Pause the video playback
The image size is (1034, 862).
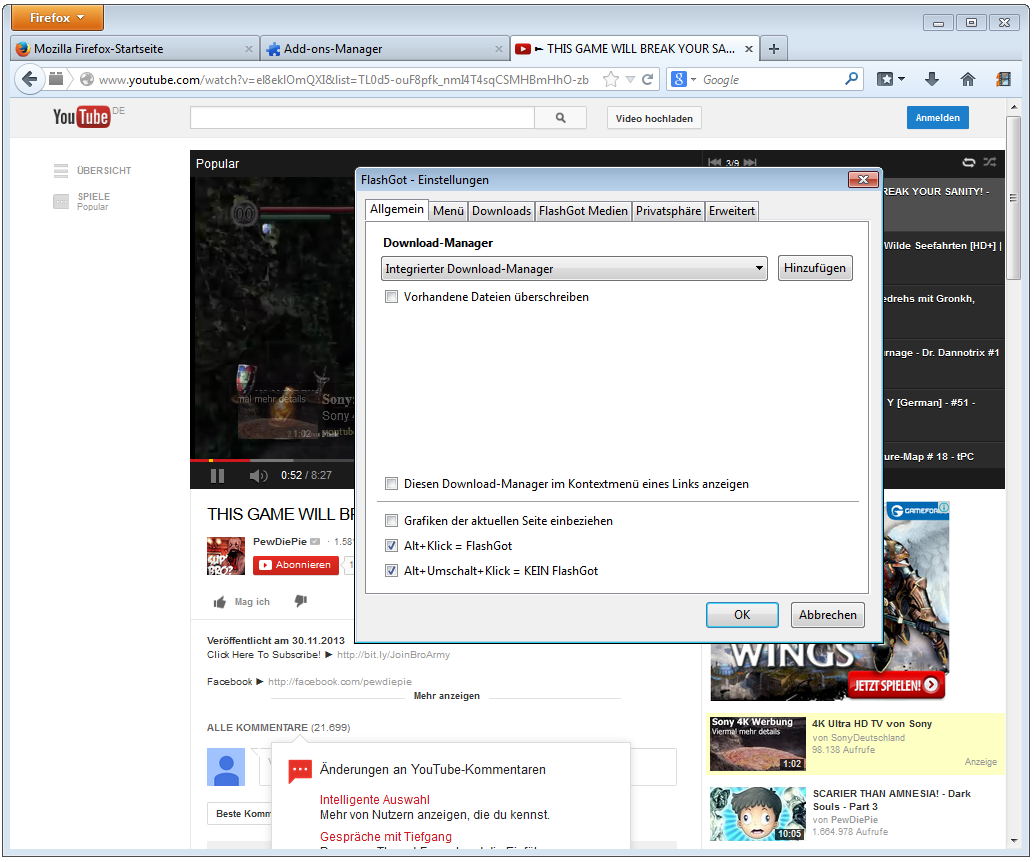217,476
